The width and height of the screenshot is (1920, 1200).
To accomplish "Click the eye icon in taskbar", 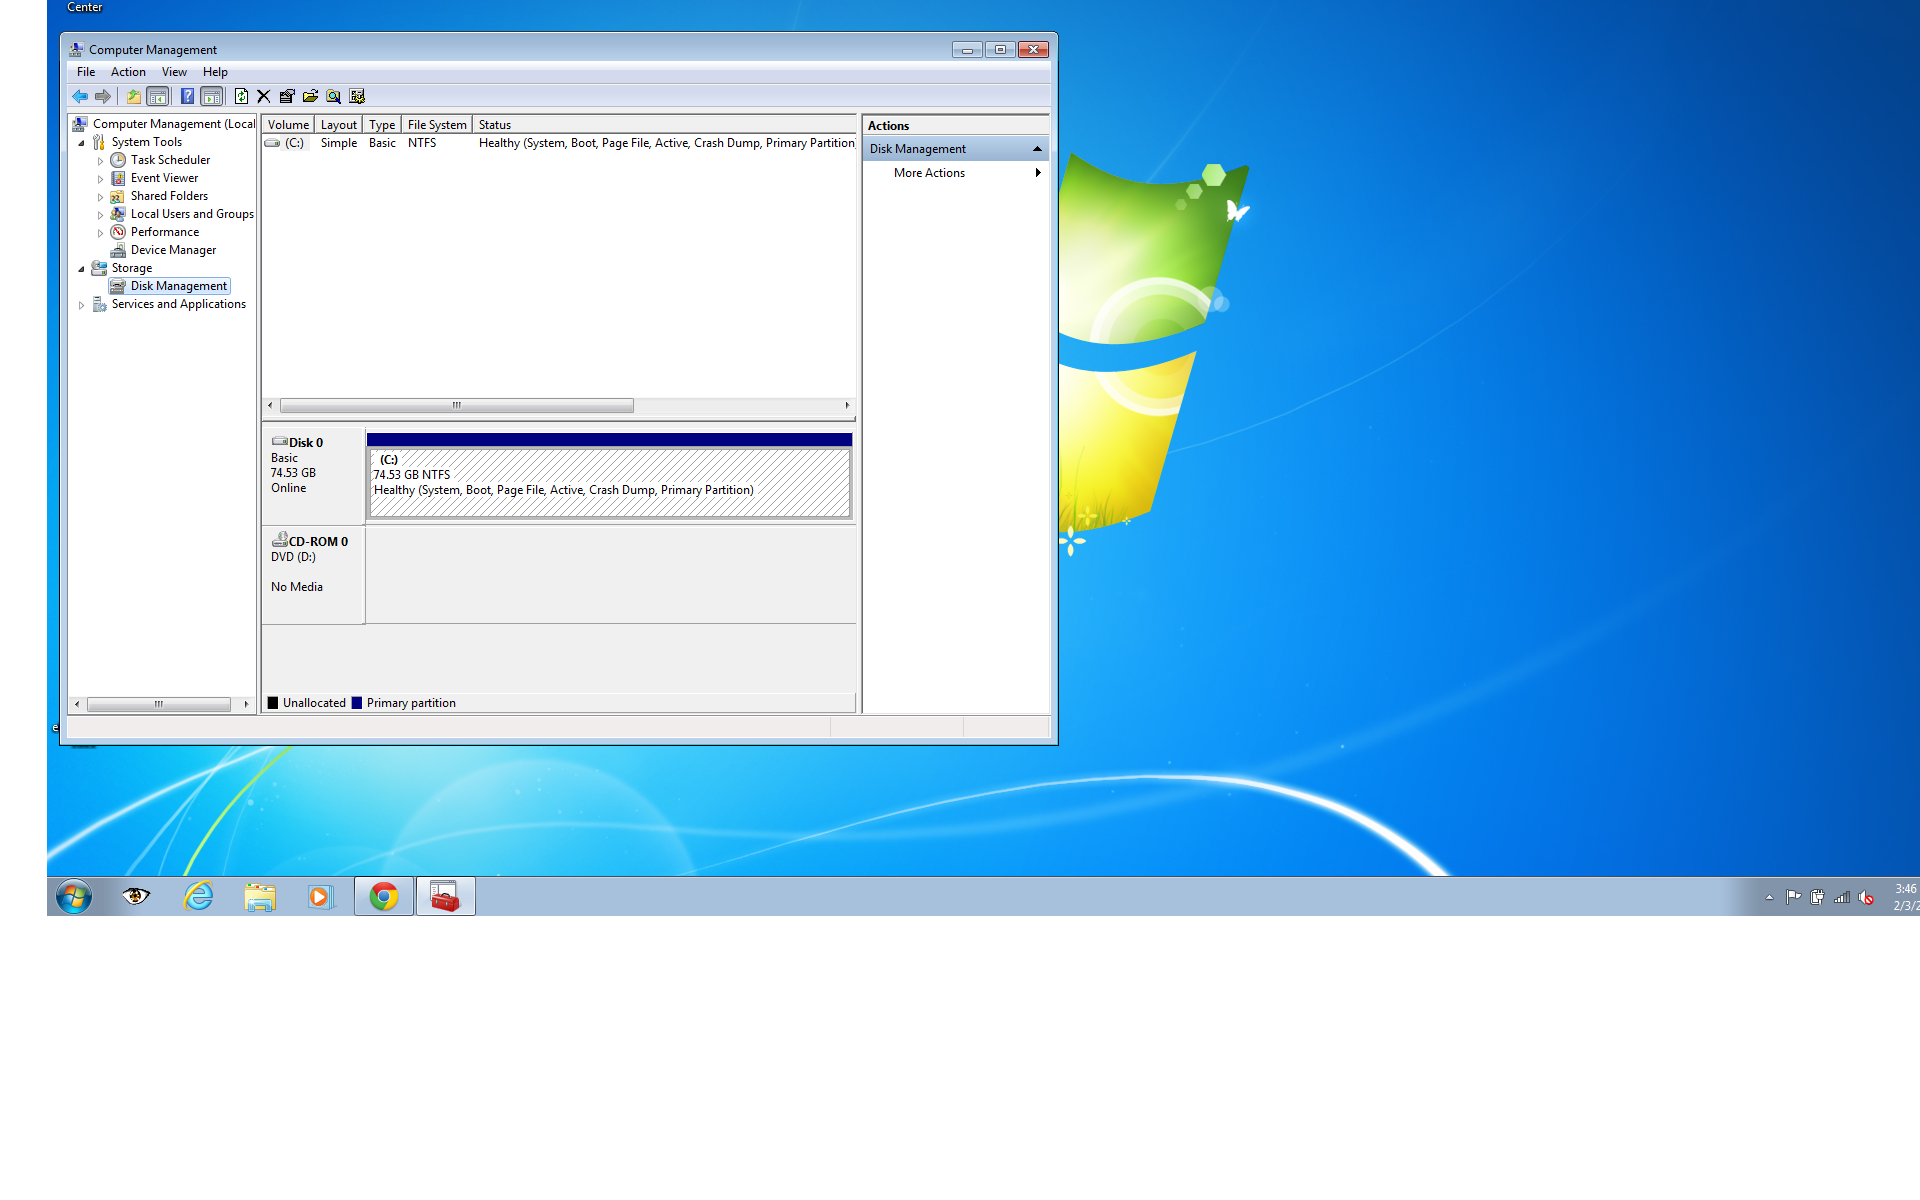I will [136, 896].
